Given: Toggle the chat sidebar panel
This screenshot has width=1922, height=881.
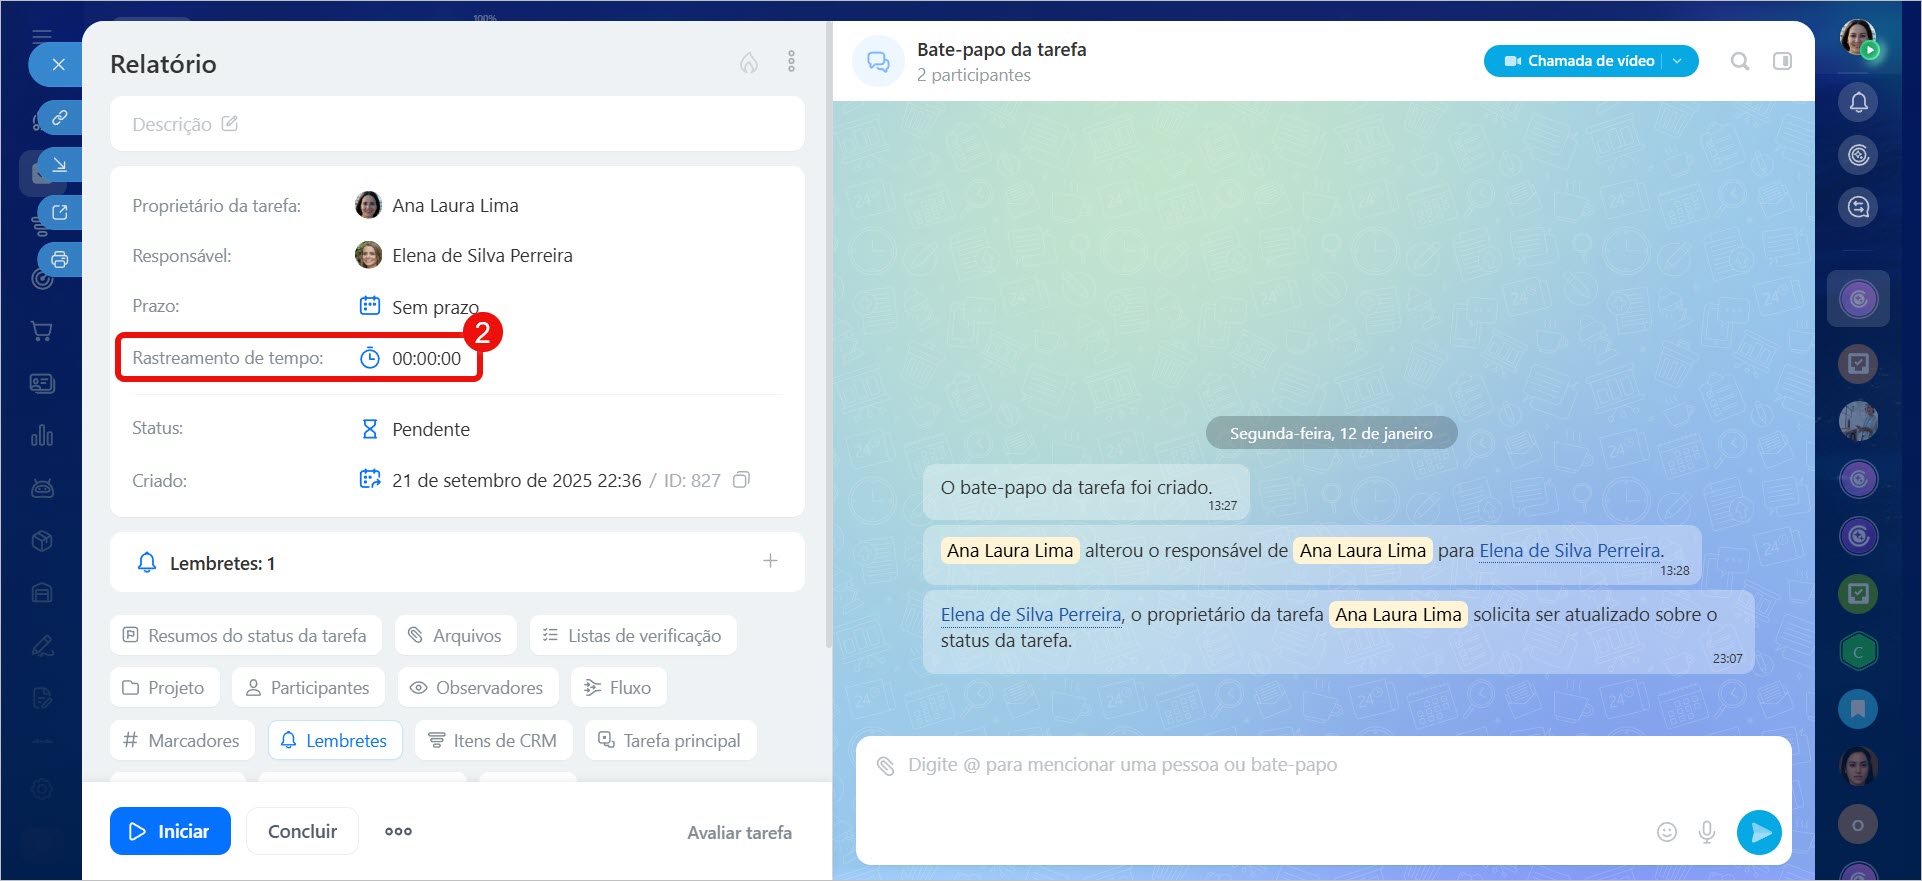Looking at the screenshot, I should [x=1782, y=61].
